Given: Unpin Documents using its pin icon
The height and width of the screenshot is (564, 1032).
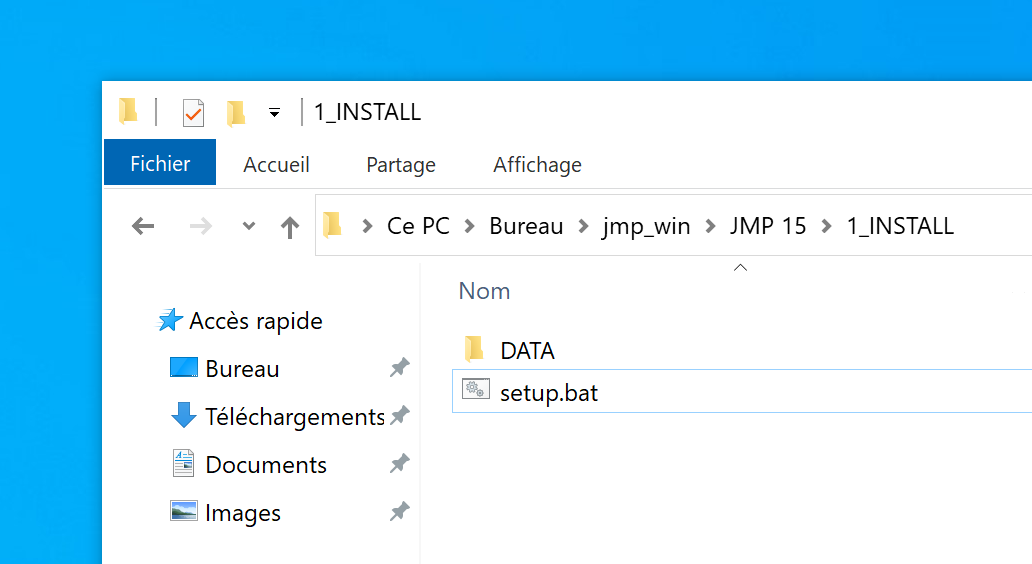Looking at the screenshot, I should [x=399, y=464].
